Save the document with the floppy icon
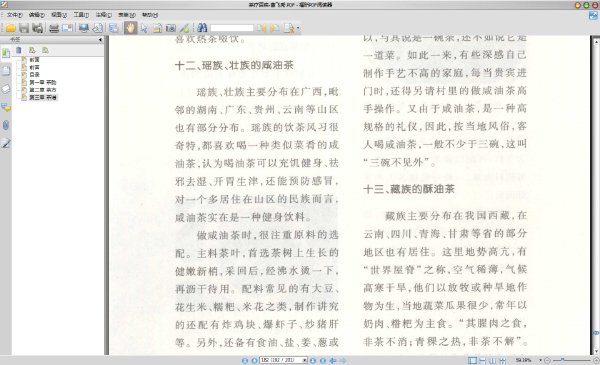Image resolution: width=600 pixels, height=365 pixels. 24,28
